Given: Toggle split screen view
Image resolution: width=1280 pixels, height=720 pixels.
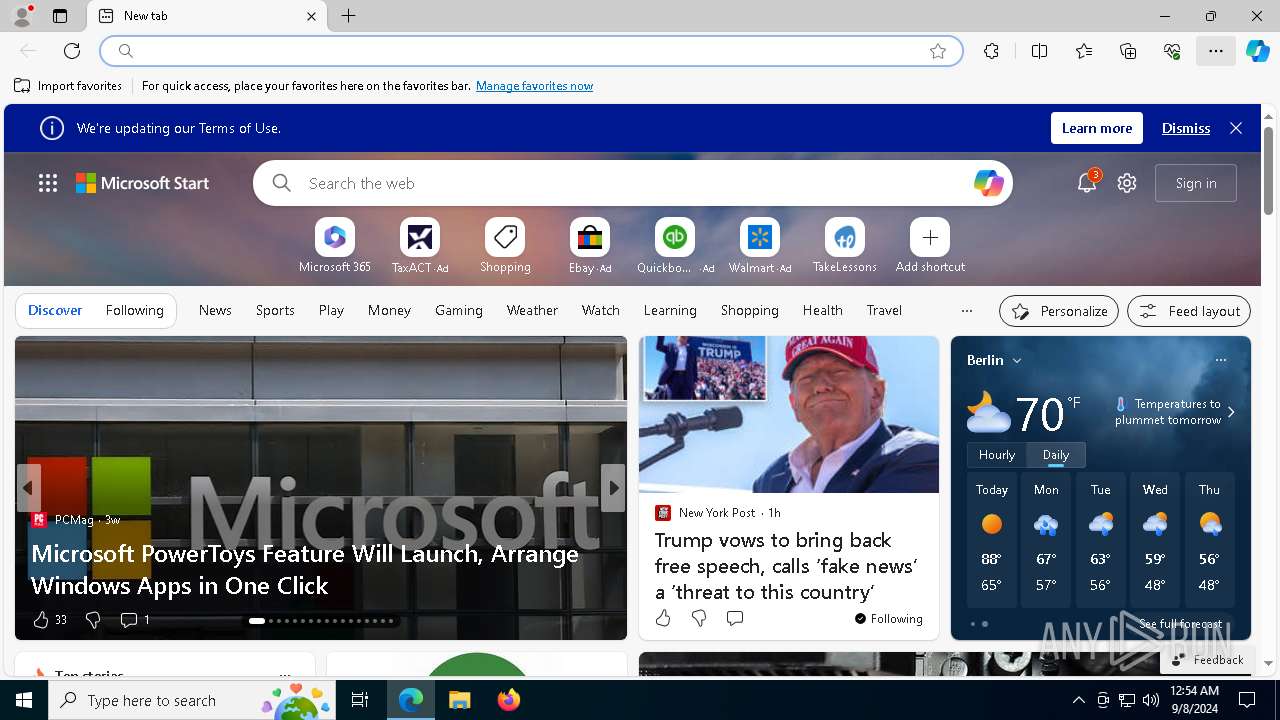Looking at the screenshot, I should pyautogui.click(x=1039, y=51).
